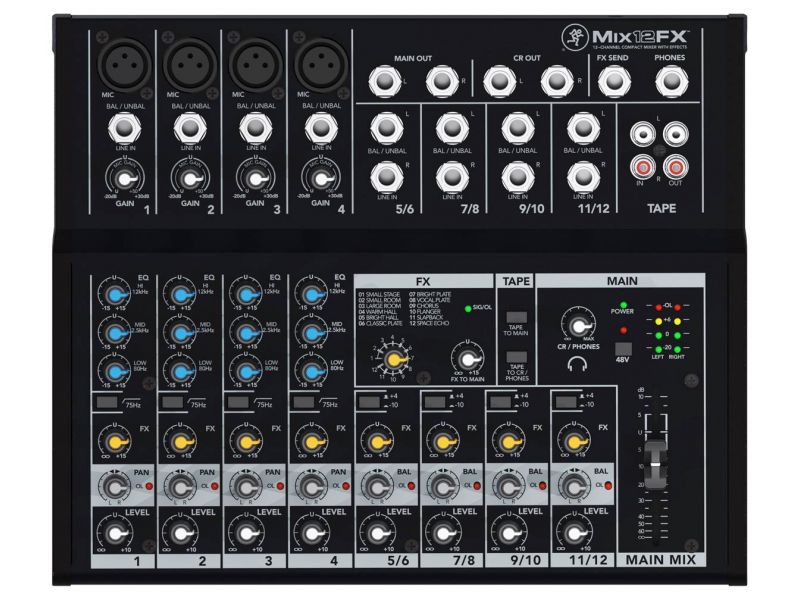Screen dimensions: 800x600
Task: Click the channel 4 GAIN knob
Action: 321,180
